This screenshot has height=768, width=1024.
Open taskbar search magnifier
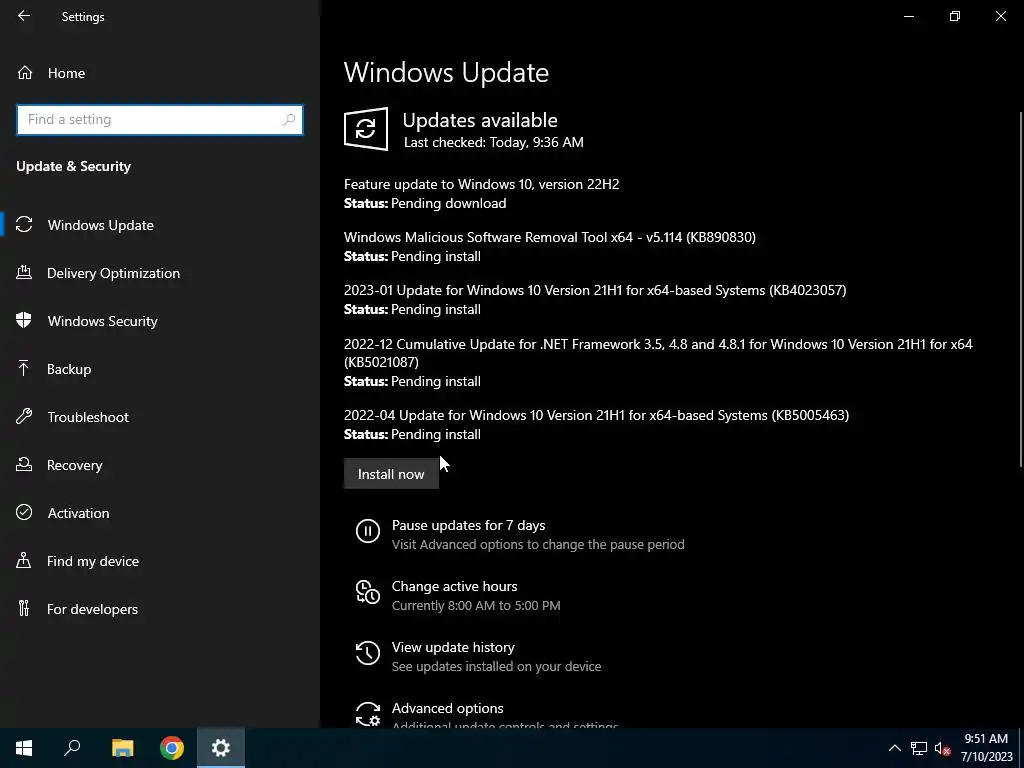click(x=72, y=748)
